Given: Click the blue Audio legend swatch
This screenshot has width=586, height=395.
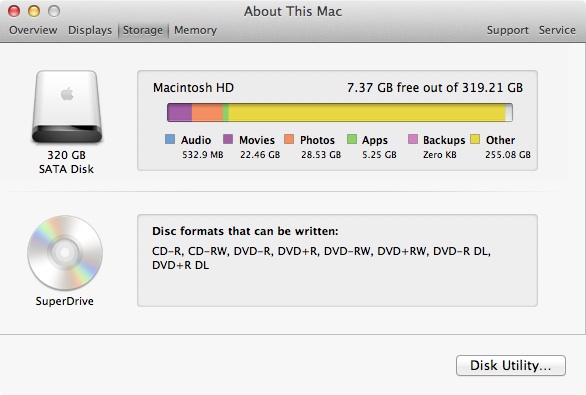Looking at the screenshot, I should pos(170,139).
